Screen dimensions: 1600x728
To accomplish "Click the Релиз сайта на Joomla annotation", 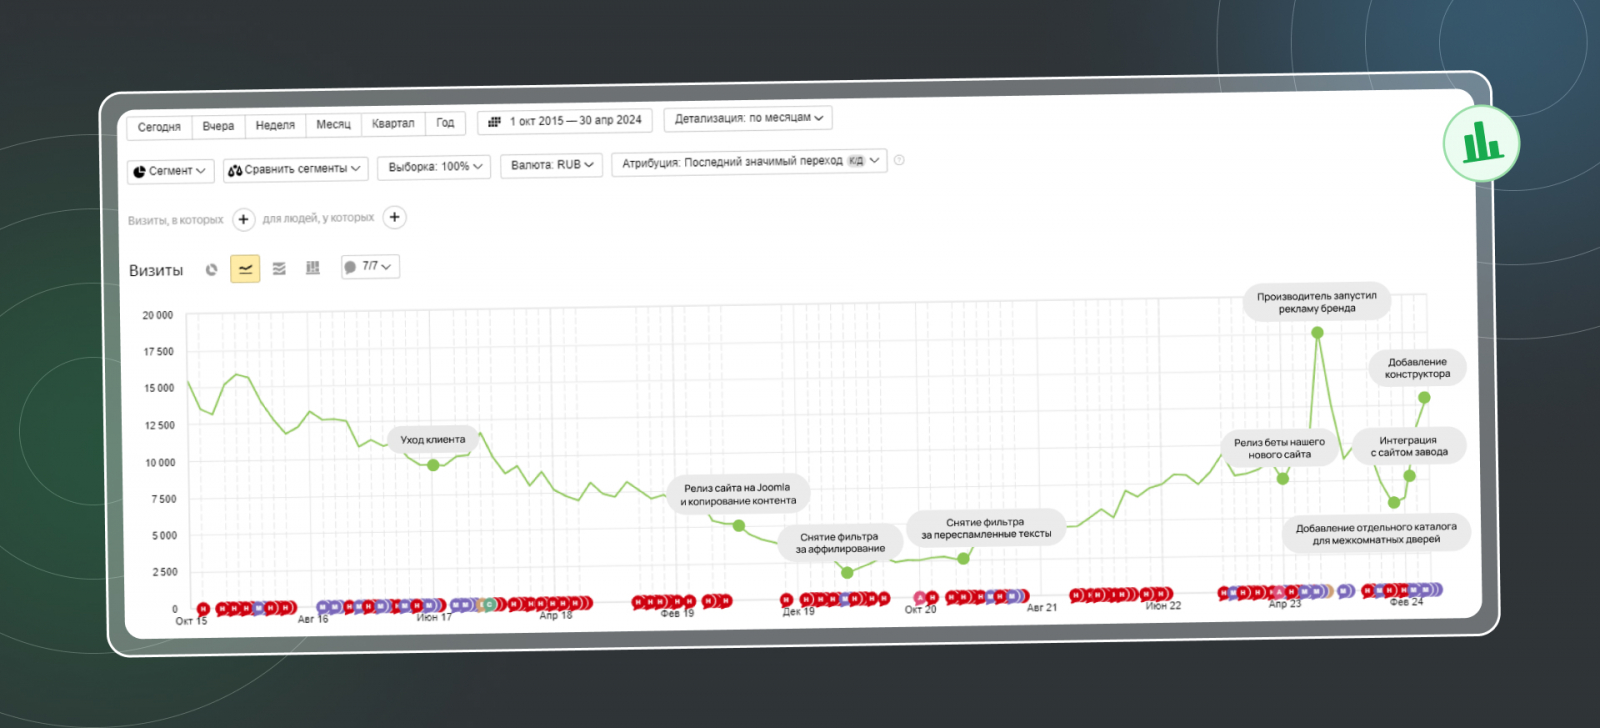I will tap(738, 494).
